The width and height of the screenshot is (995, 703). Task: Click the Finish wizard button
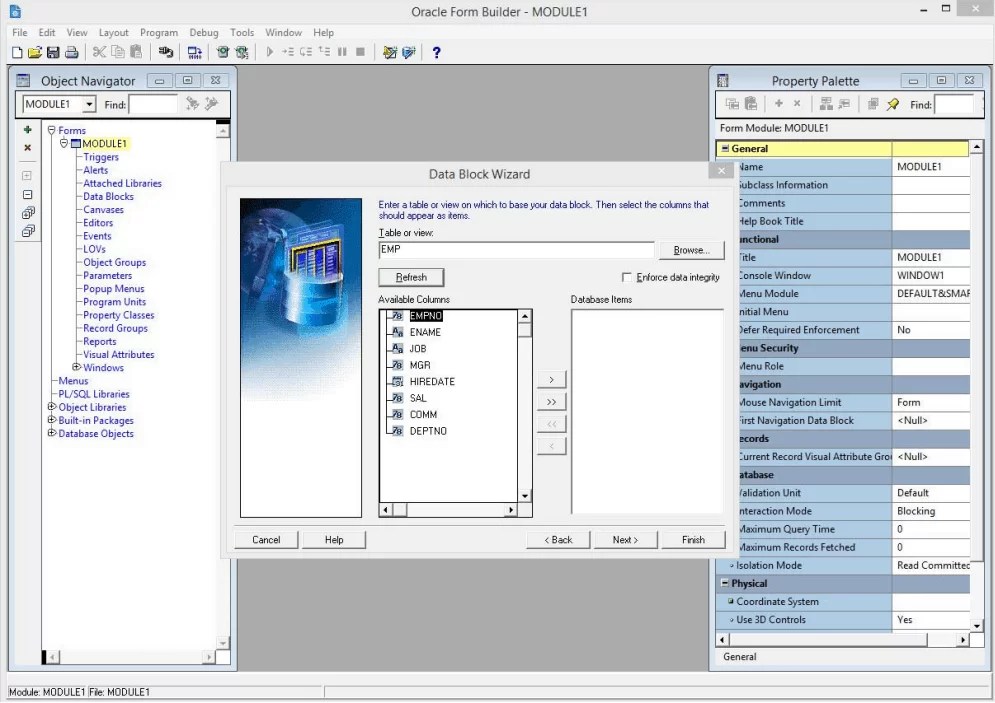tap(693, 540)
